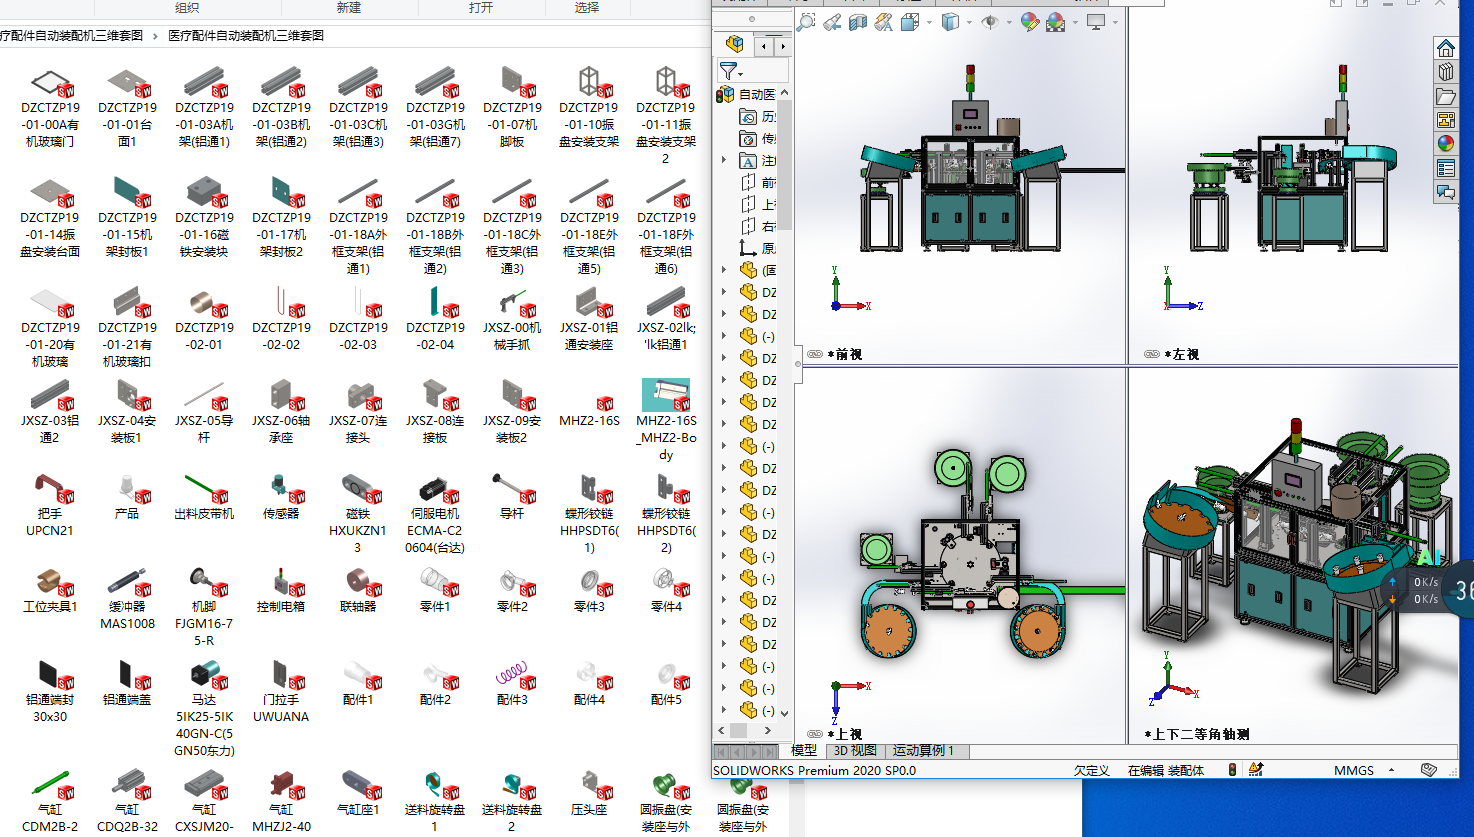Open the Custom Properties task pane icon

[1446, 168]
